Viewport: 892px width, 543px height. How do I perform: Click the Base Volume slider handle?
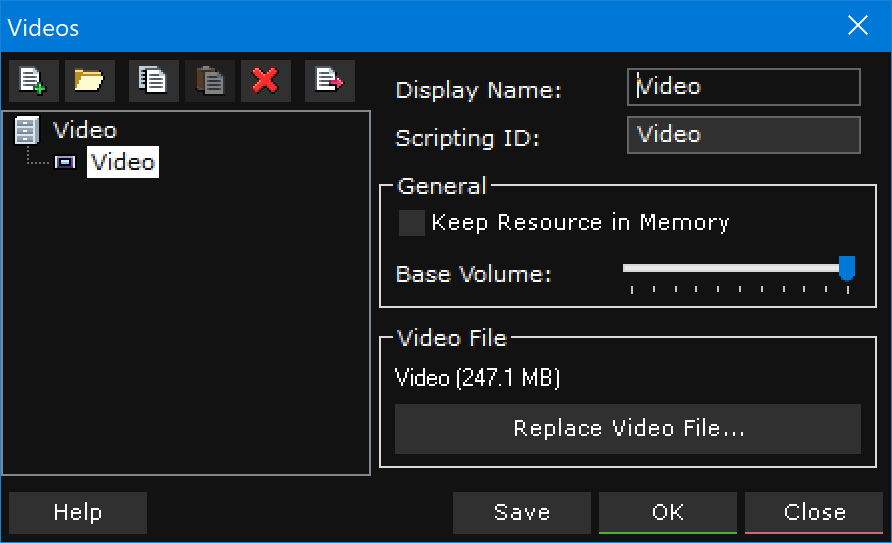coord(847,268)
